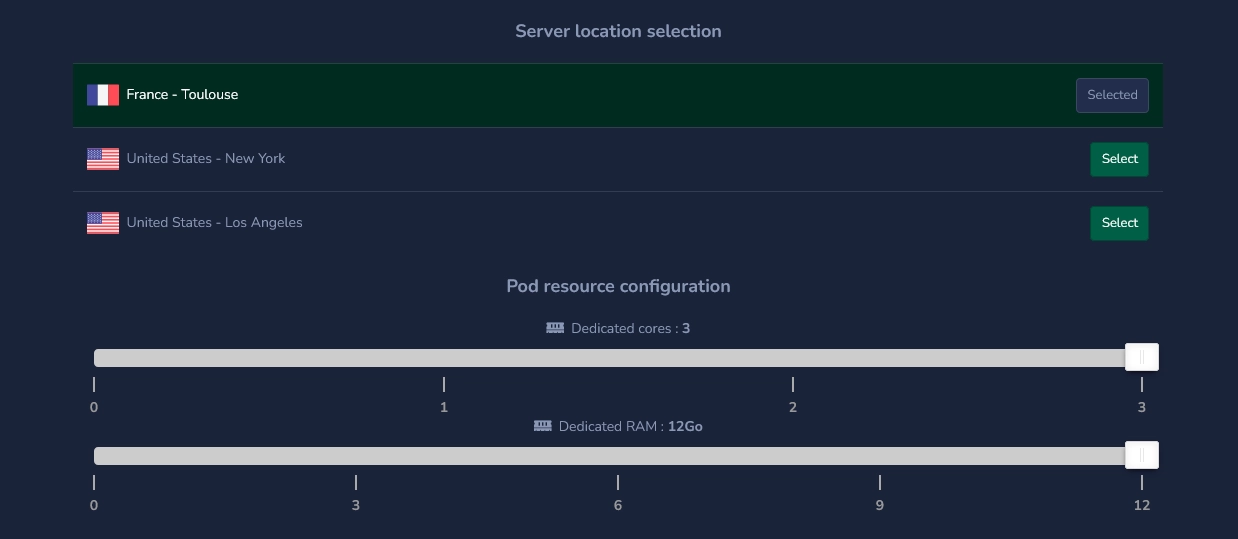Select the United States - New York server
Image resolution: width=1238 pixels, height=539 pixels.
point(1119,159)
